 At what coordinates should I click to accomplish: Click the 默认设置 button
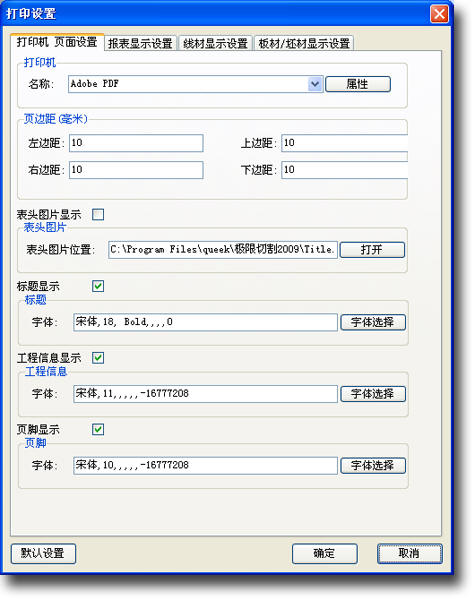coord(43,554)
